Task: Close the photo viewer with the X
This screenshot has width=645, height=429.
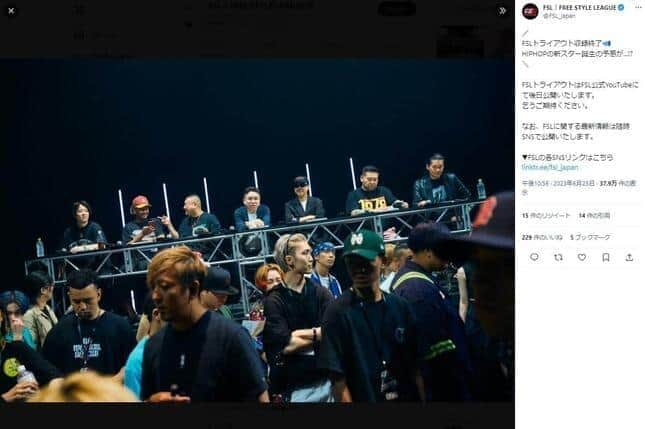Action: 11,11
